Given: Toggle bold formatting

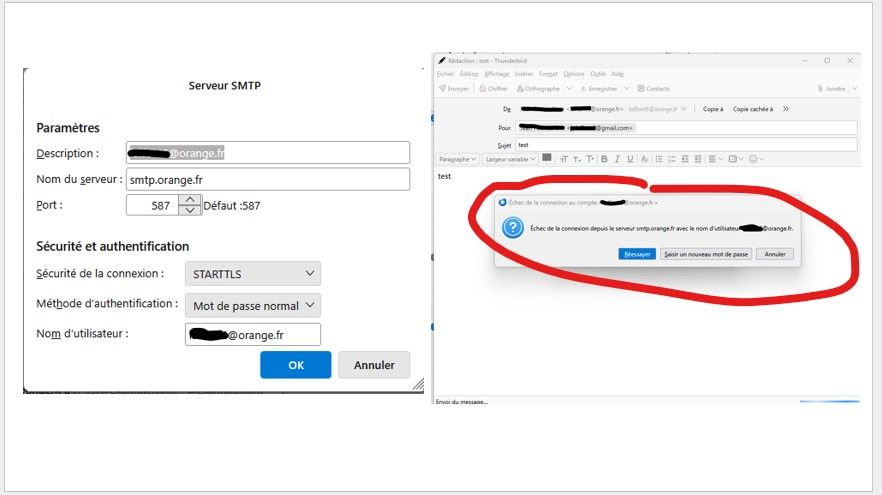Looking at the screenshot, I should coord(604,159).
